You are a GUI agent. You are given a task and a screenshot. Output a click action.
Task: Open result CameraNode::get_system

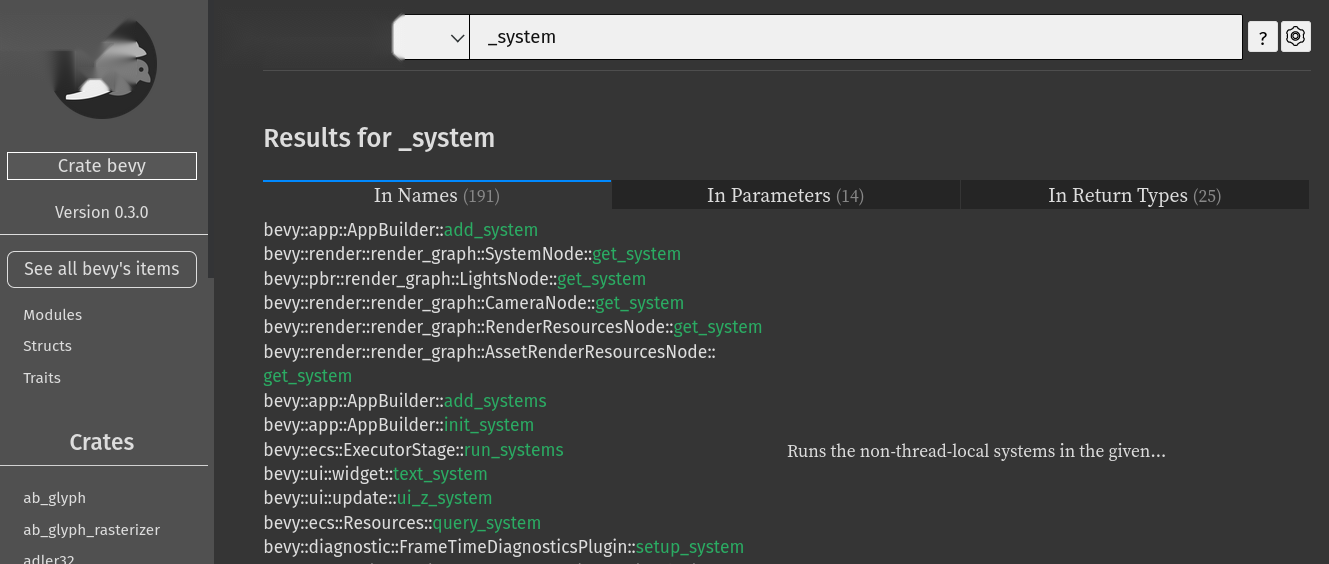pos(474,303)
